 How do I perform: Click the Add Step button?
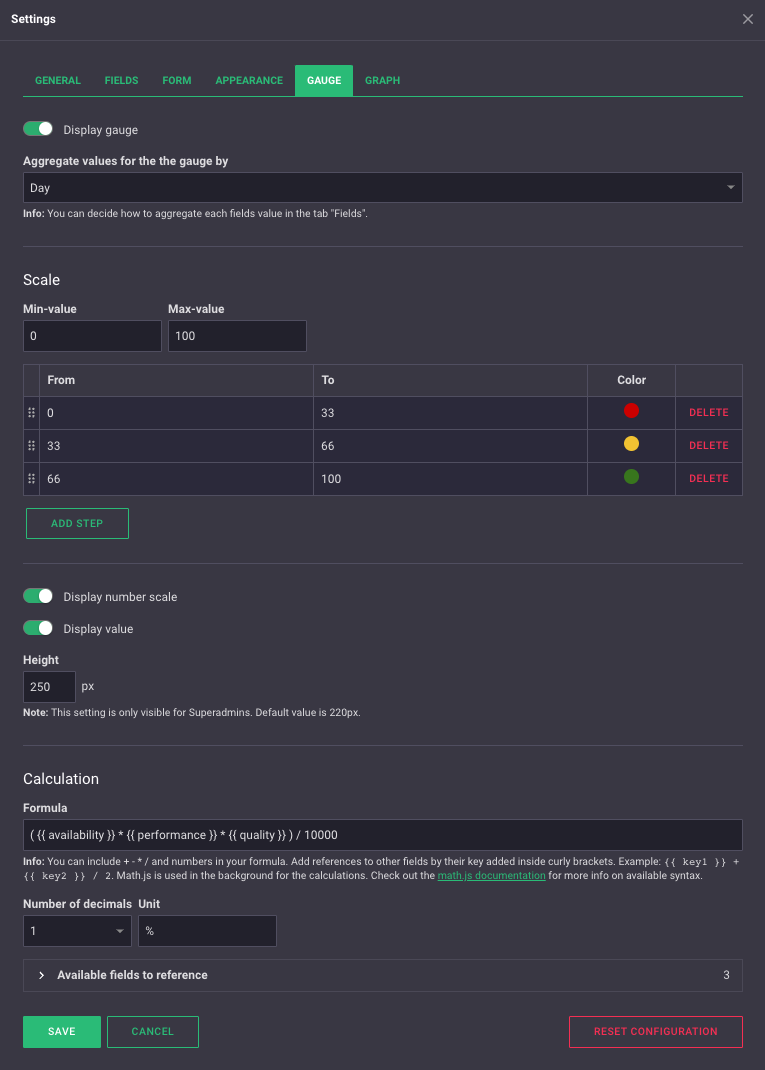(77, 523)
